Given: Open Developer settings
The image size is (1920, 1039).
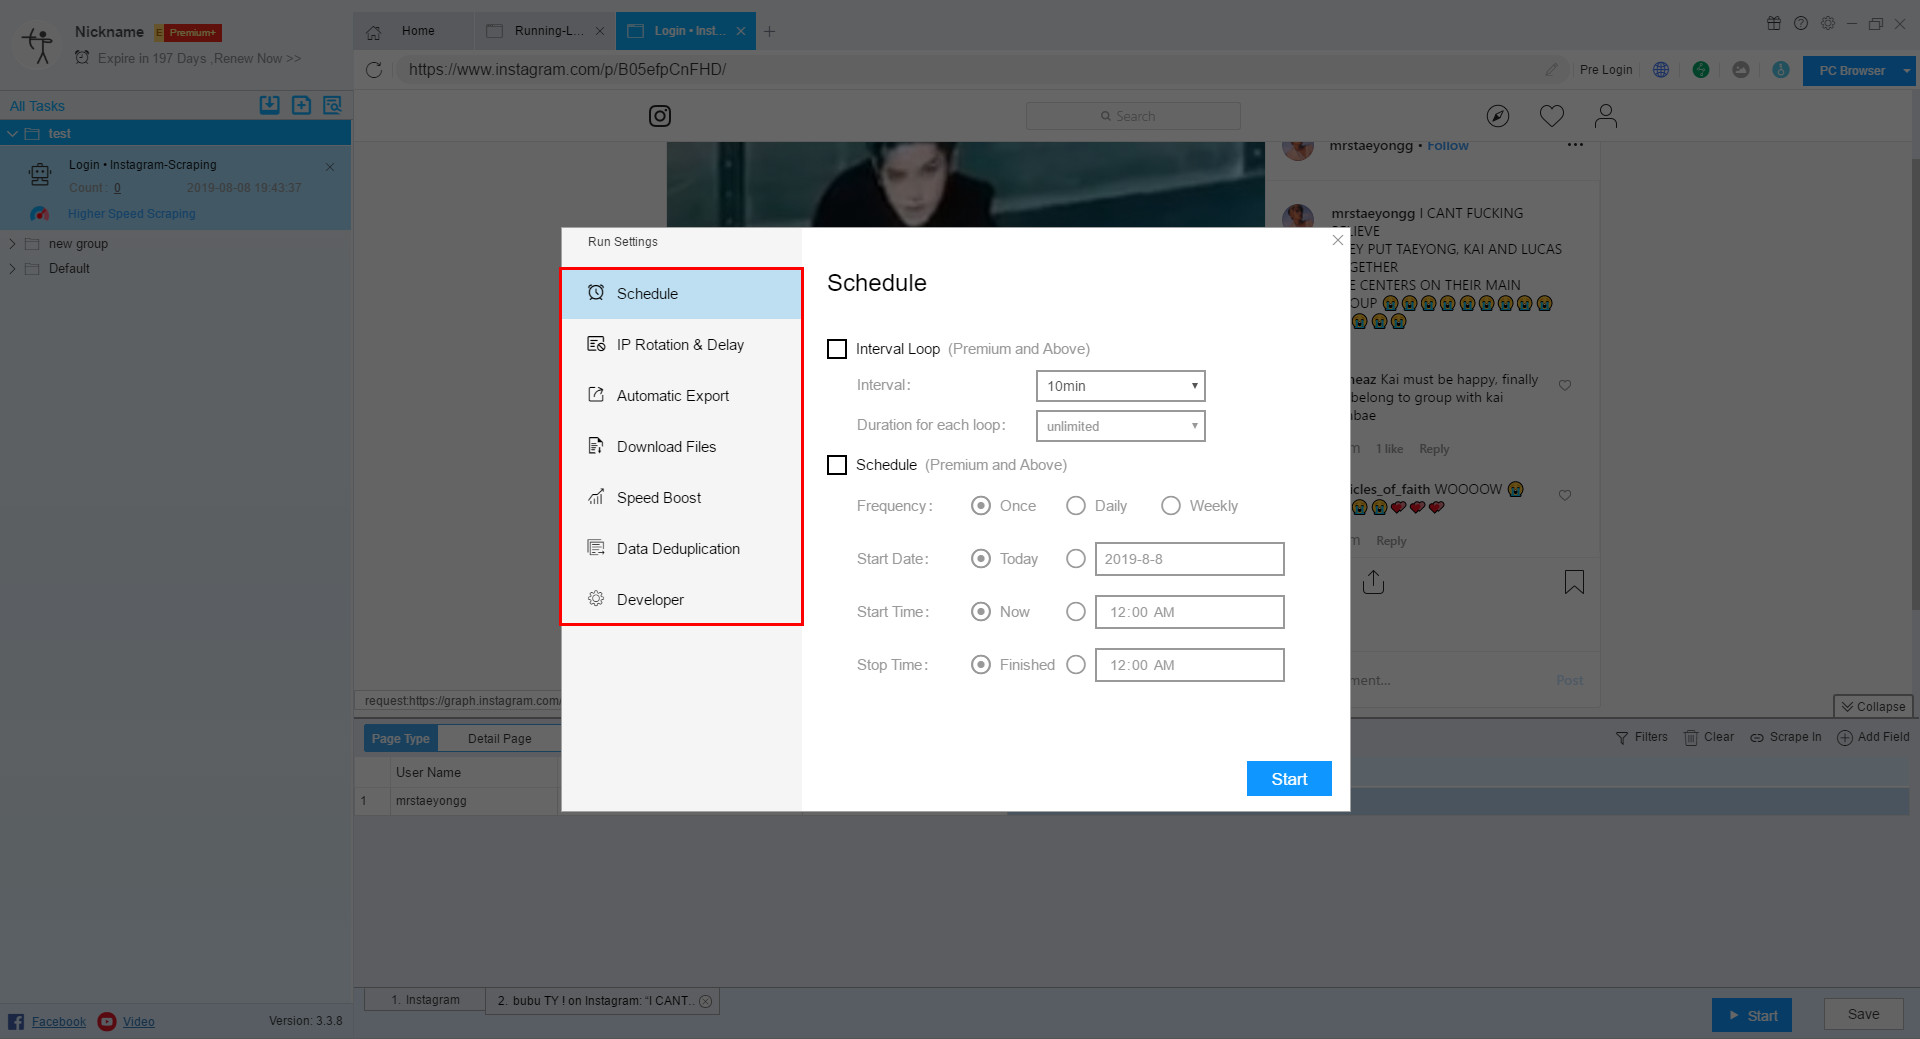Looking at the screenshot, I should pyautogui.click(x=682, y=600).
